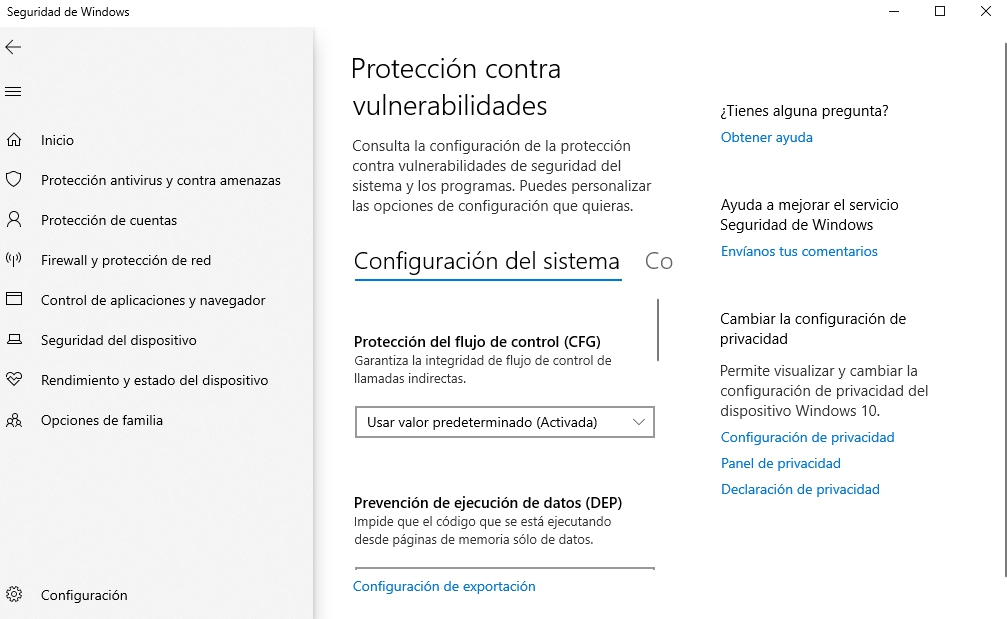Go to Inicio using the home icon
The width and height of the screenshot is (1007, 619).
coord(16,140)
